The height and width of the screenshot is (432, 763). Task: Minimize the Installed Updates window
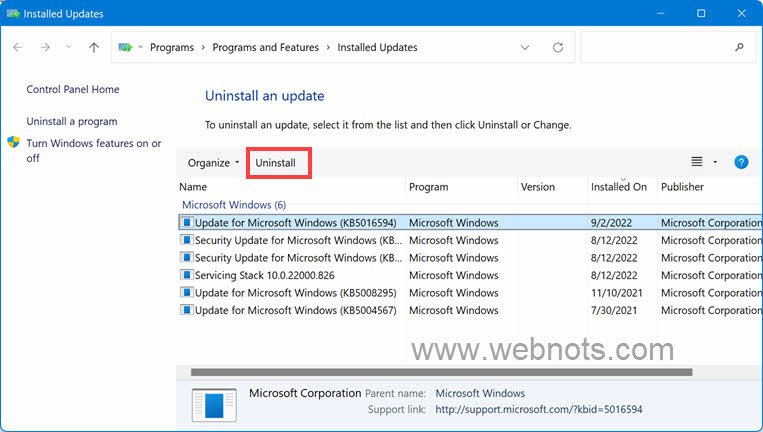[660, 13]
